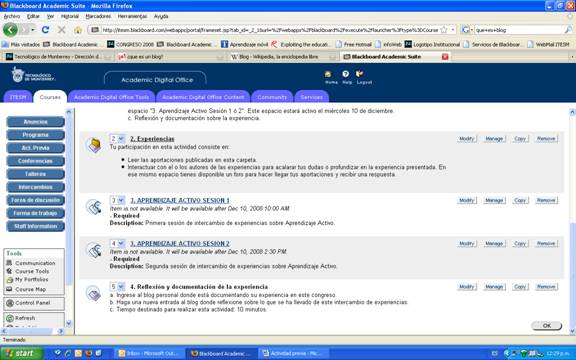Click the Blackboard Home icon in header
This screenshot has width=576, height=360.
point(328,74)
